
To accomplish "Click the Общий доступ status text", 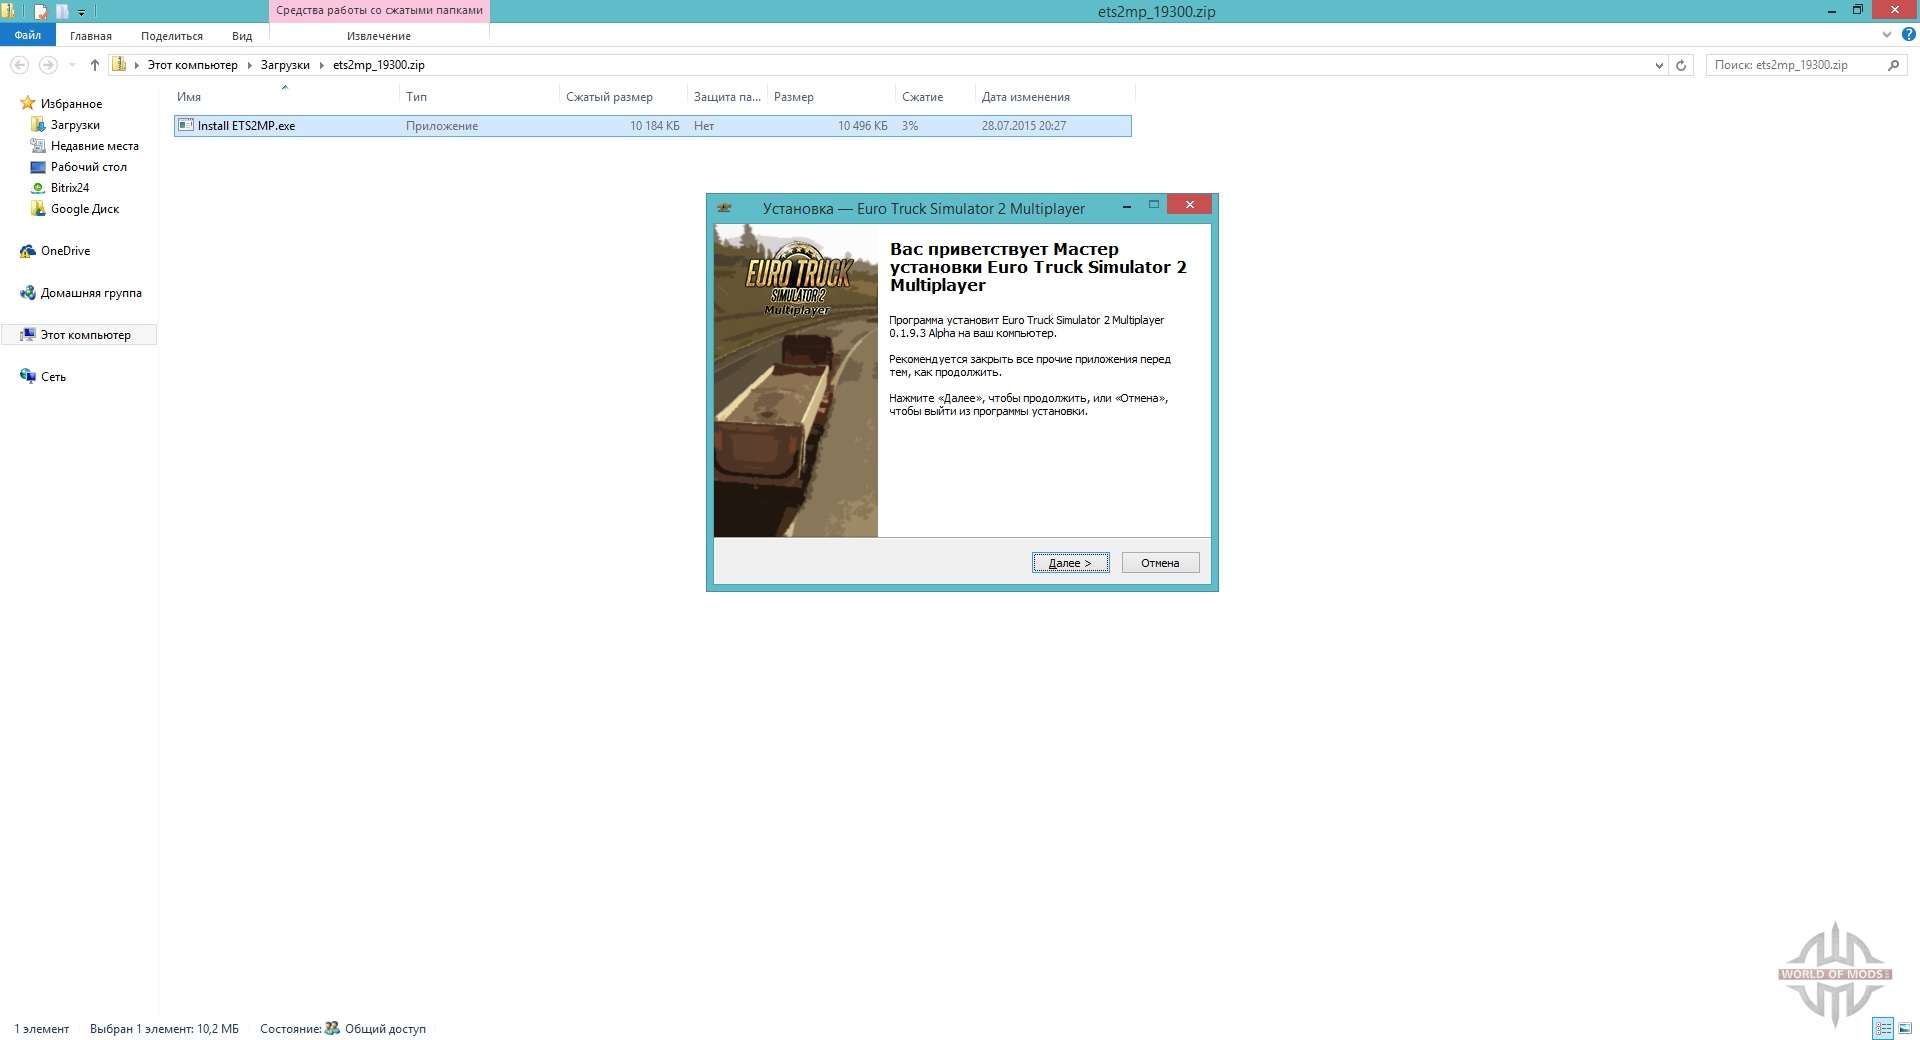I will pos(385,1029).
